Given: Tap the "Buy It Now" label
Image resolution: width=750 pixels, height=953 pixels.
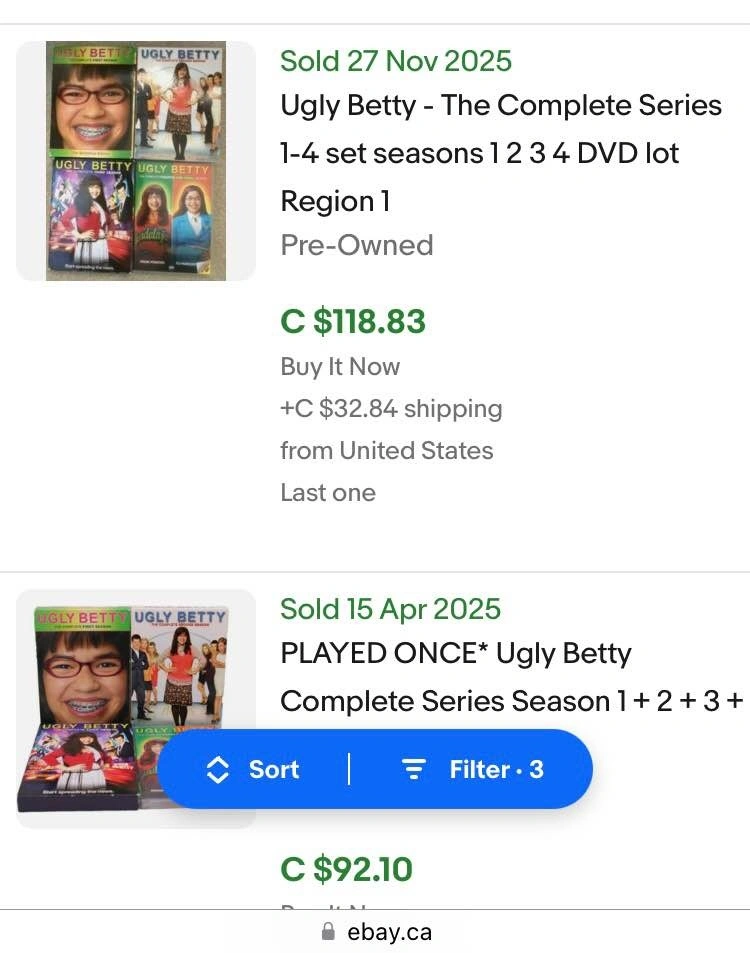Looking at the screenshot, I should click(x=340, y=366).
